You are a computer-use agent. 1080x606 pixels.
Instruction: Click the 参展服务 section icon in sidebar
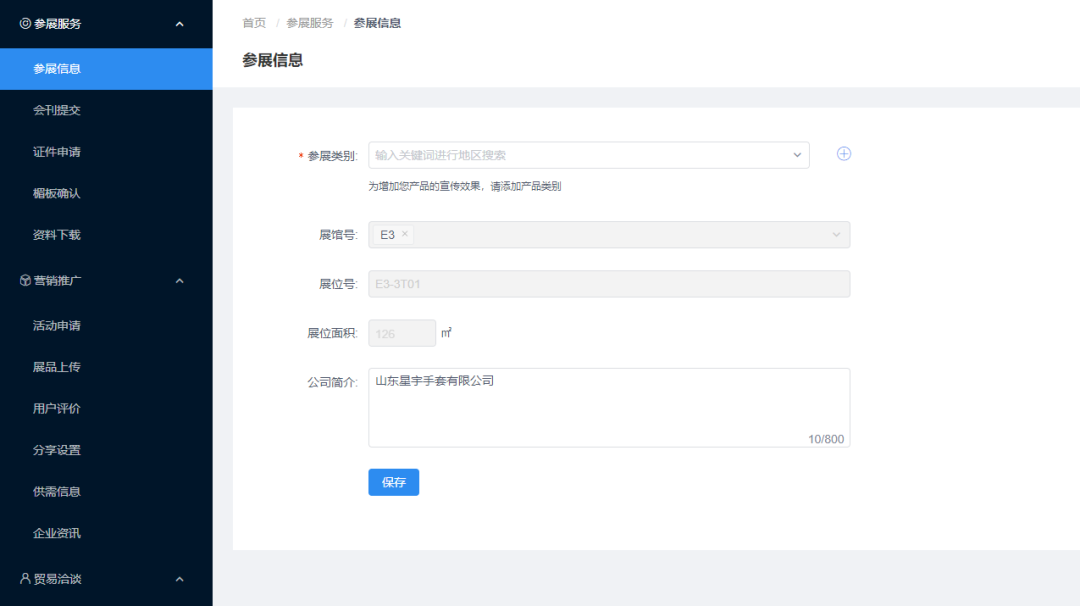(x=25, y=23)
